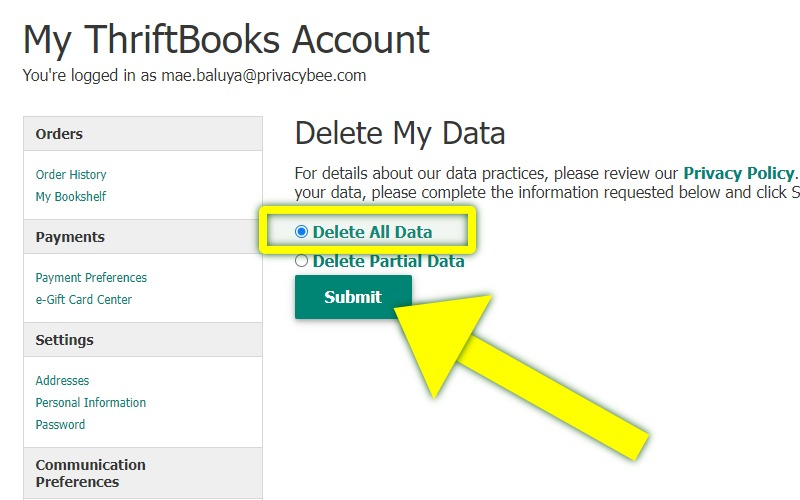
Task: Go to the Password settings link
Action: pos(60,425)
